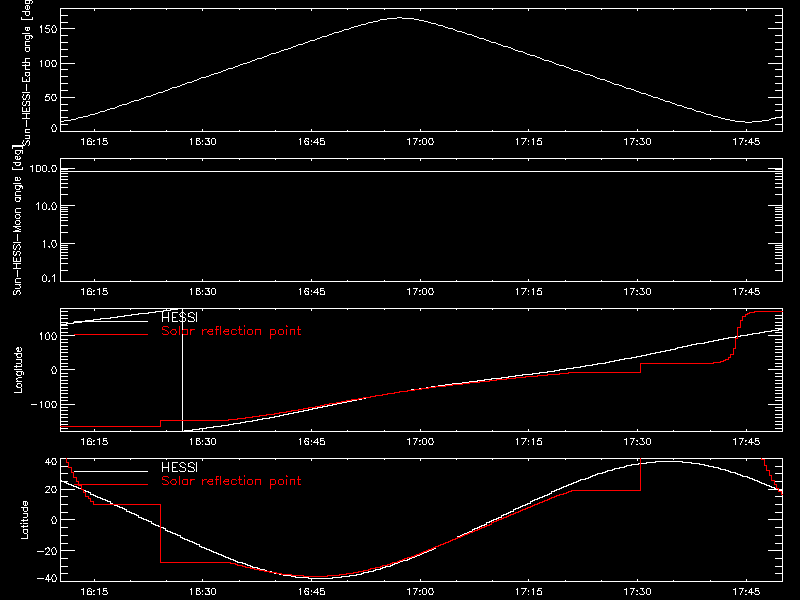Click 17:15 time label under Moon angle plot

coord(529,292)
